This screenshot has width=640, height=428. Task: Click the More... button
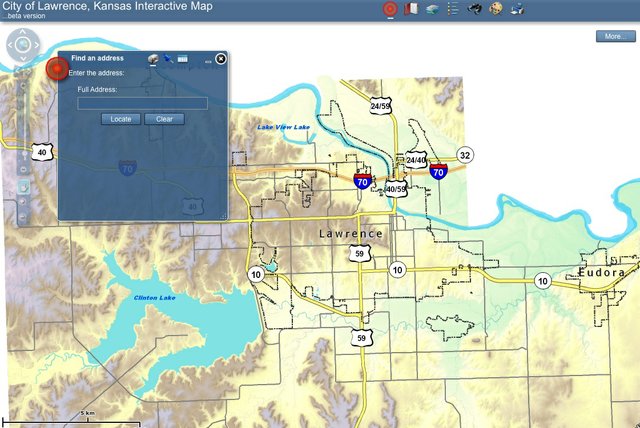click(616, 36)
